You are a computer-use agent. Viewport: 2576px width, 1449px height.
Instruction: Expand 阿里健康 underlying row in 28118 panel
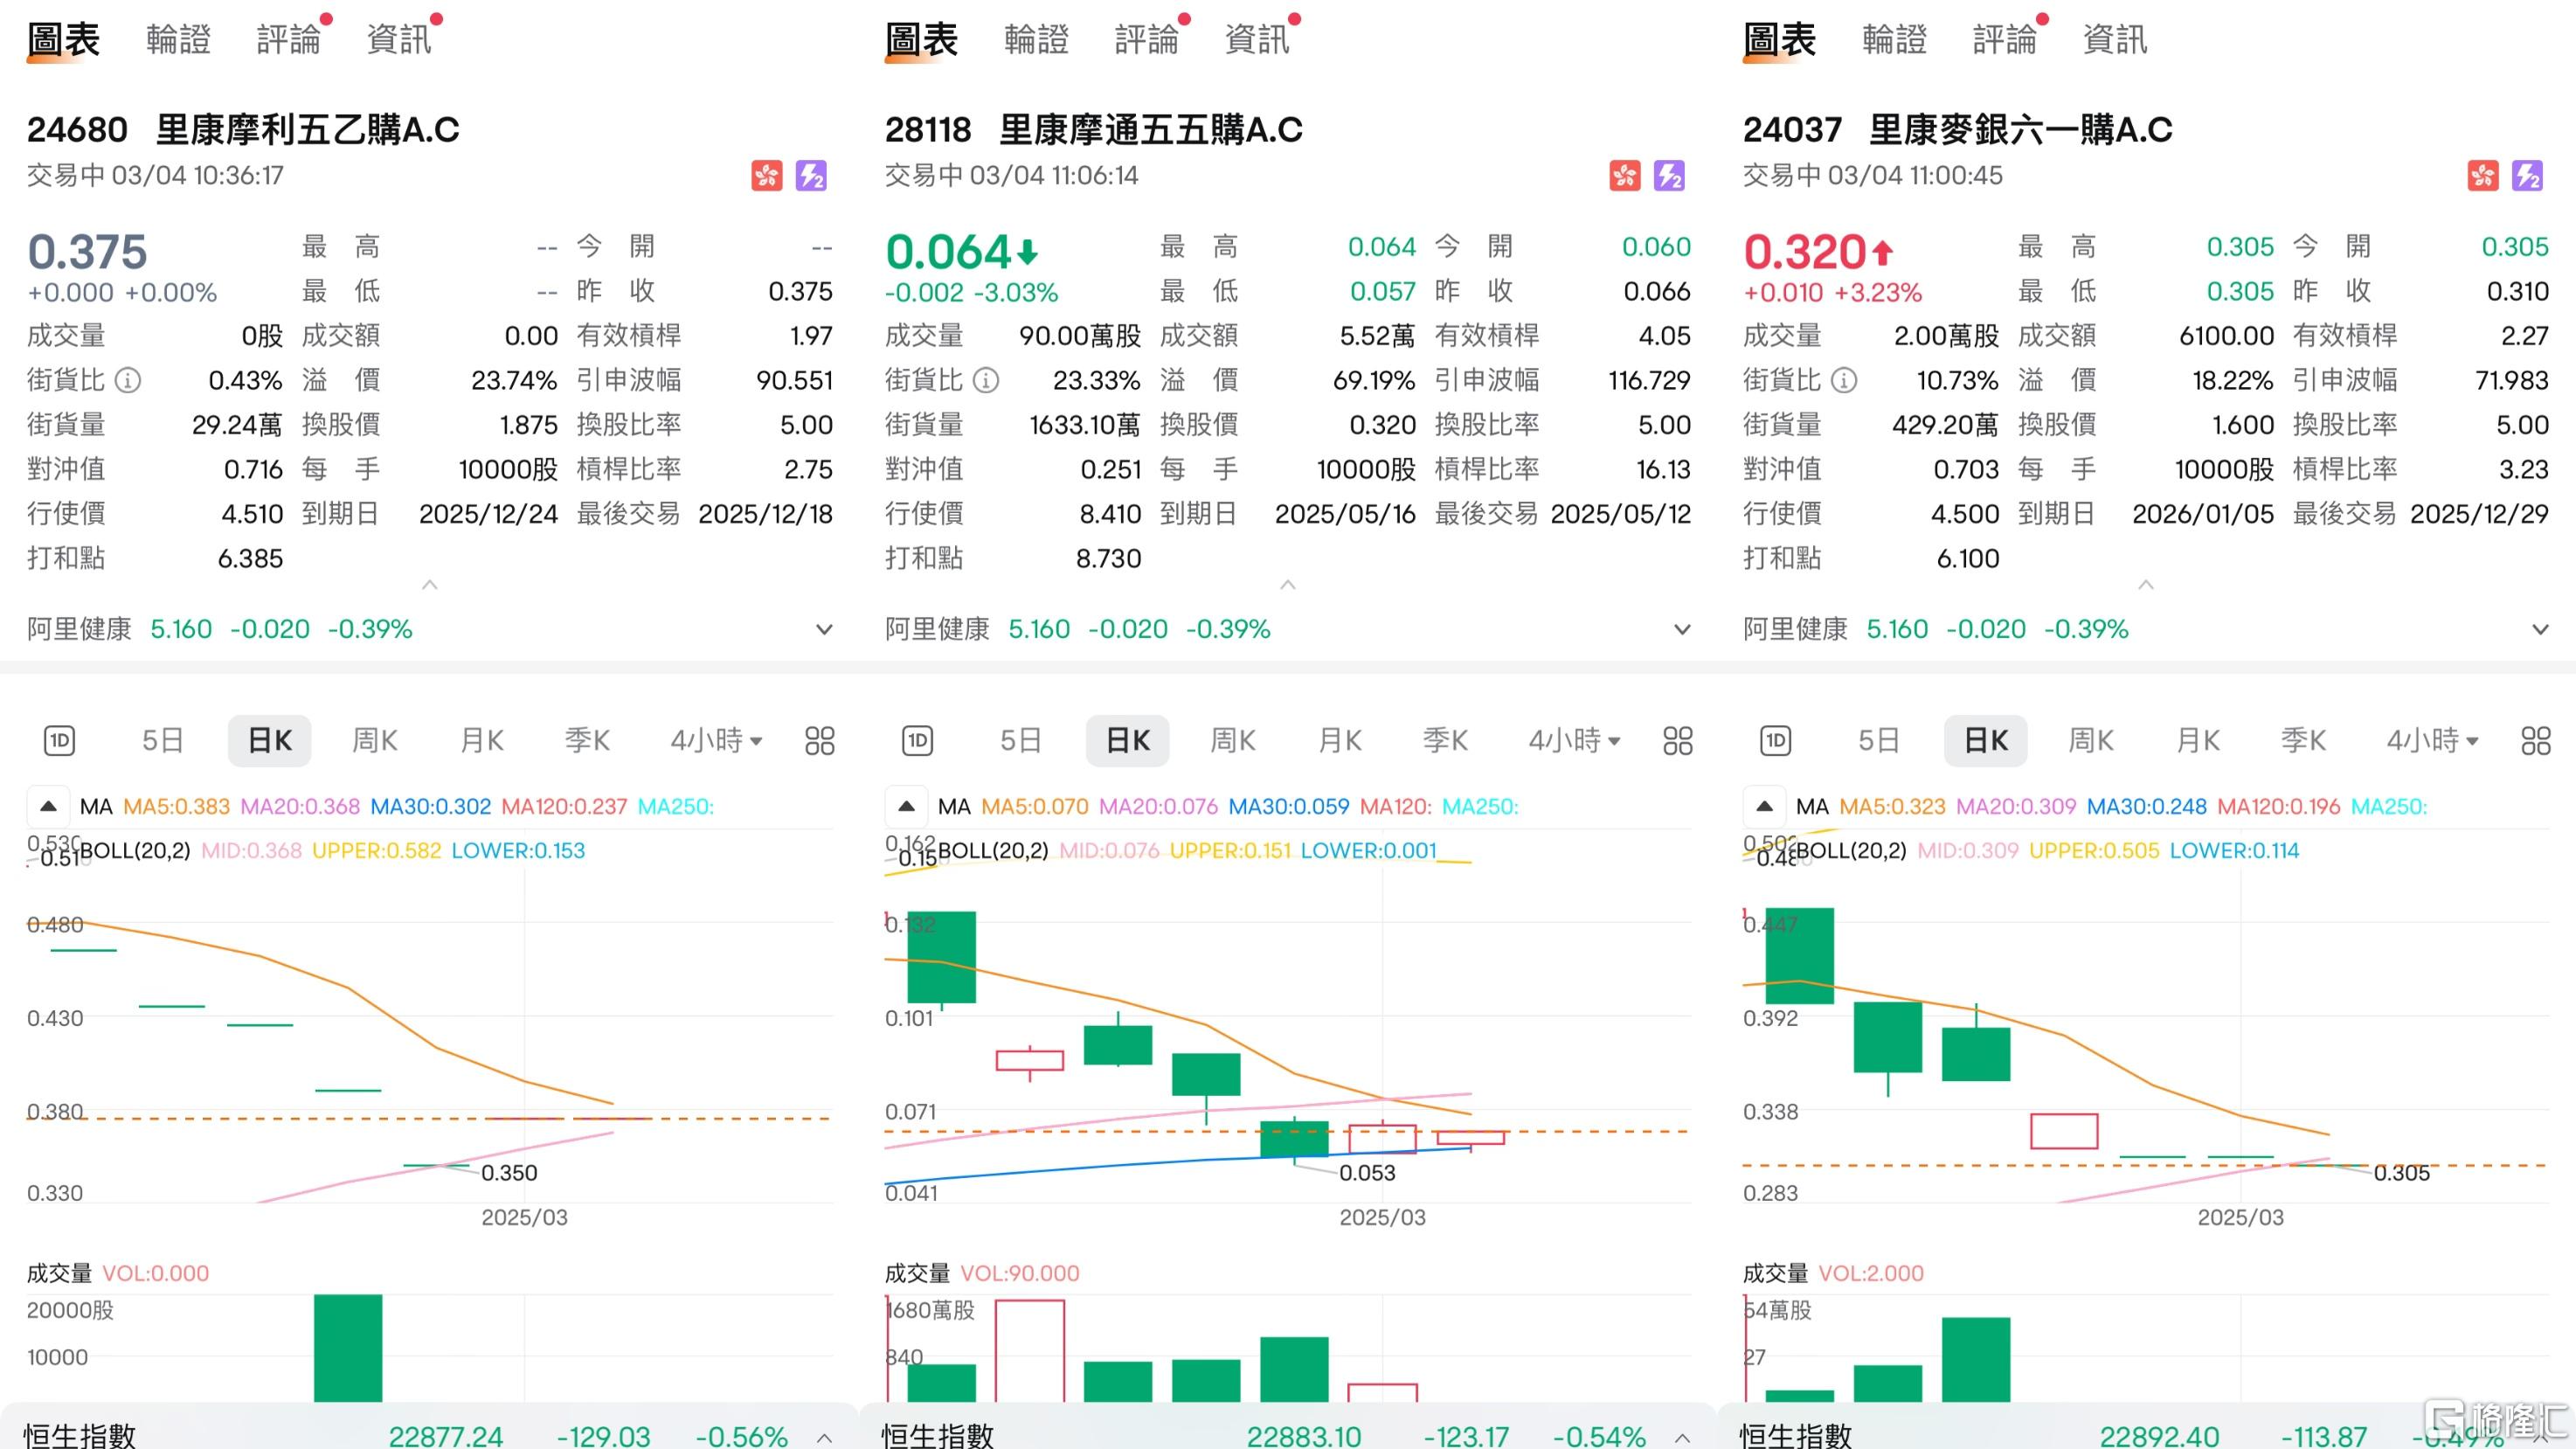1682,629
